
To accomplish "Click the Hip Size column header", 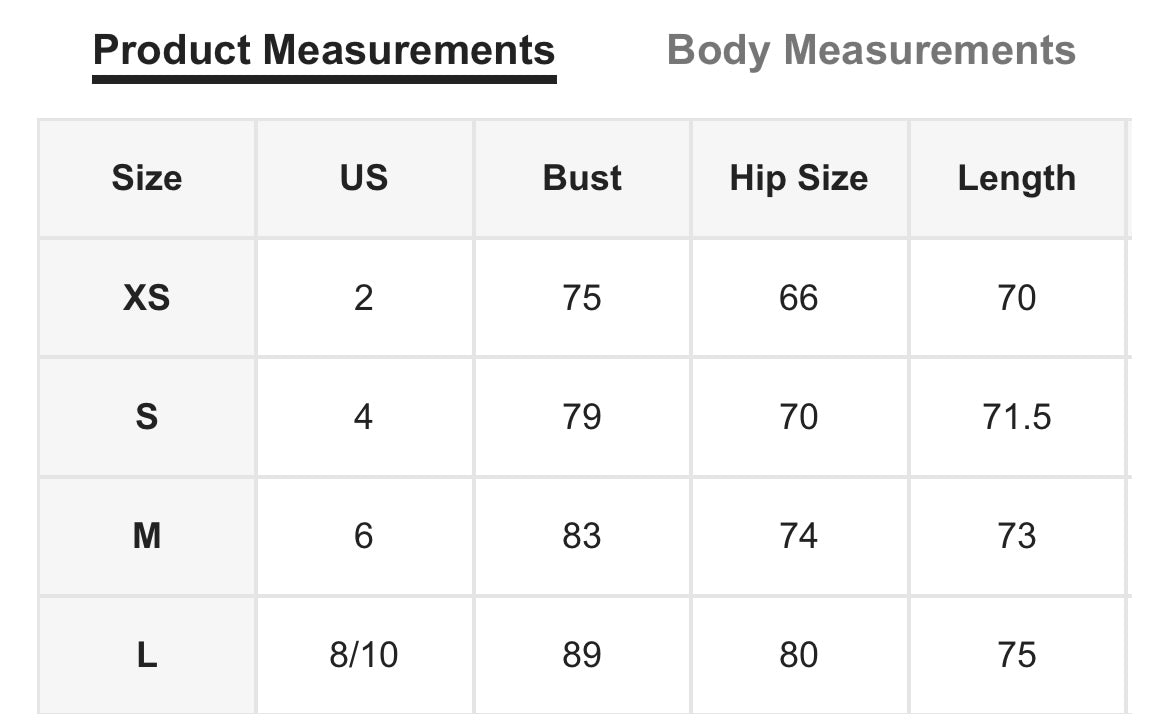I will click(799, 178).
